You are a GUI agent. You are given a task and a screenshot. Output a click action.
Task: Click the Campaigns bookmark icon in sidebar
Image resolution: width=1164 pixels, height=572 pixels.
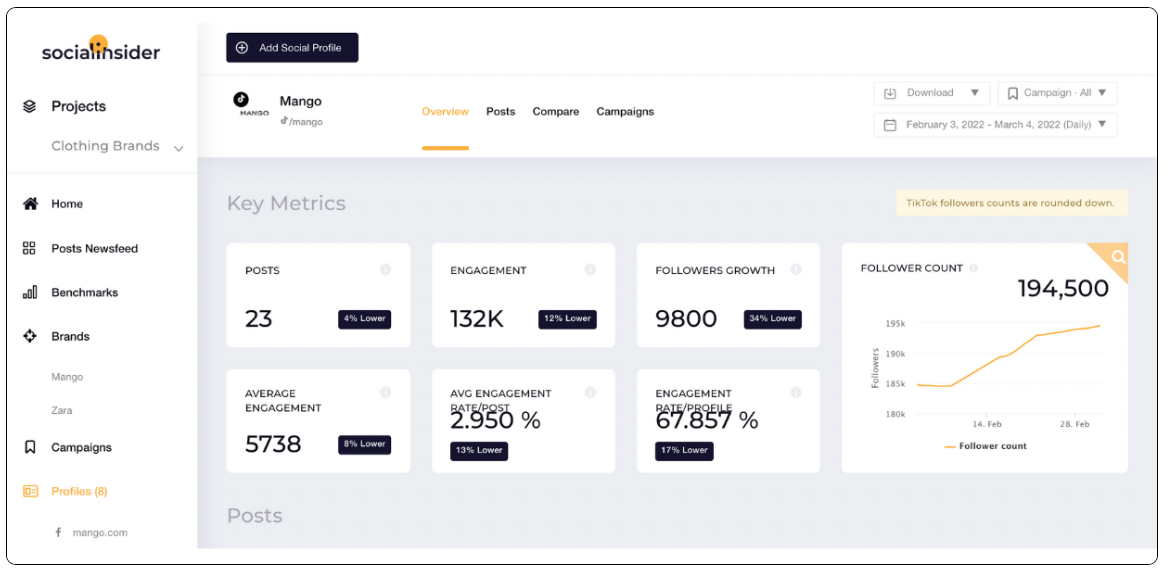[30, 447]
